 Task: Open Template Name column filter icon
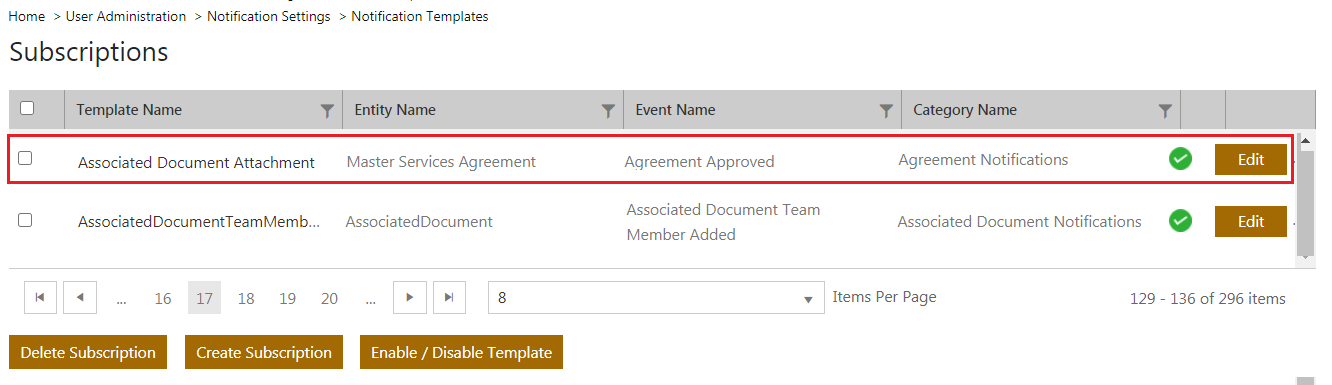point(327,111)
